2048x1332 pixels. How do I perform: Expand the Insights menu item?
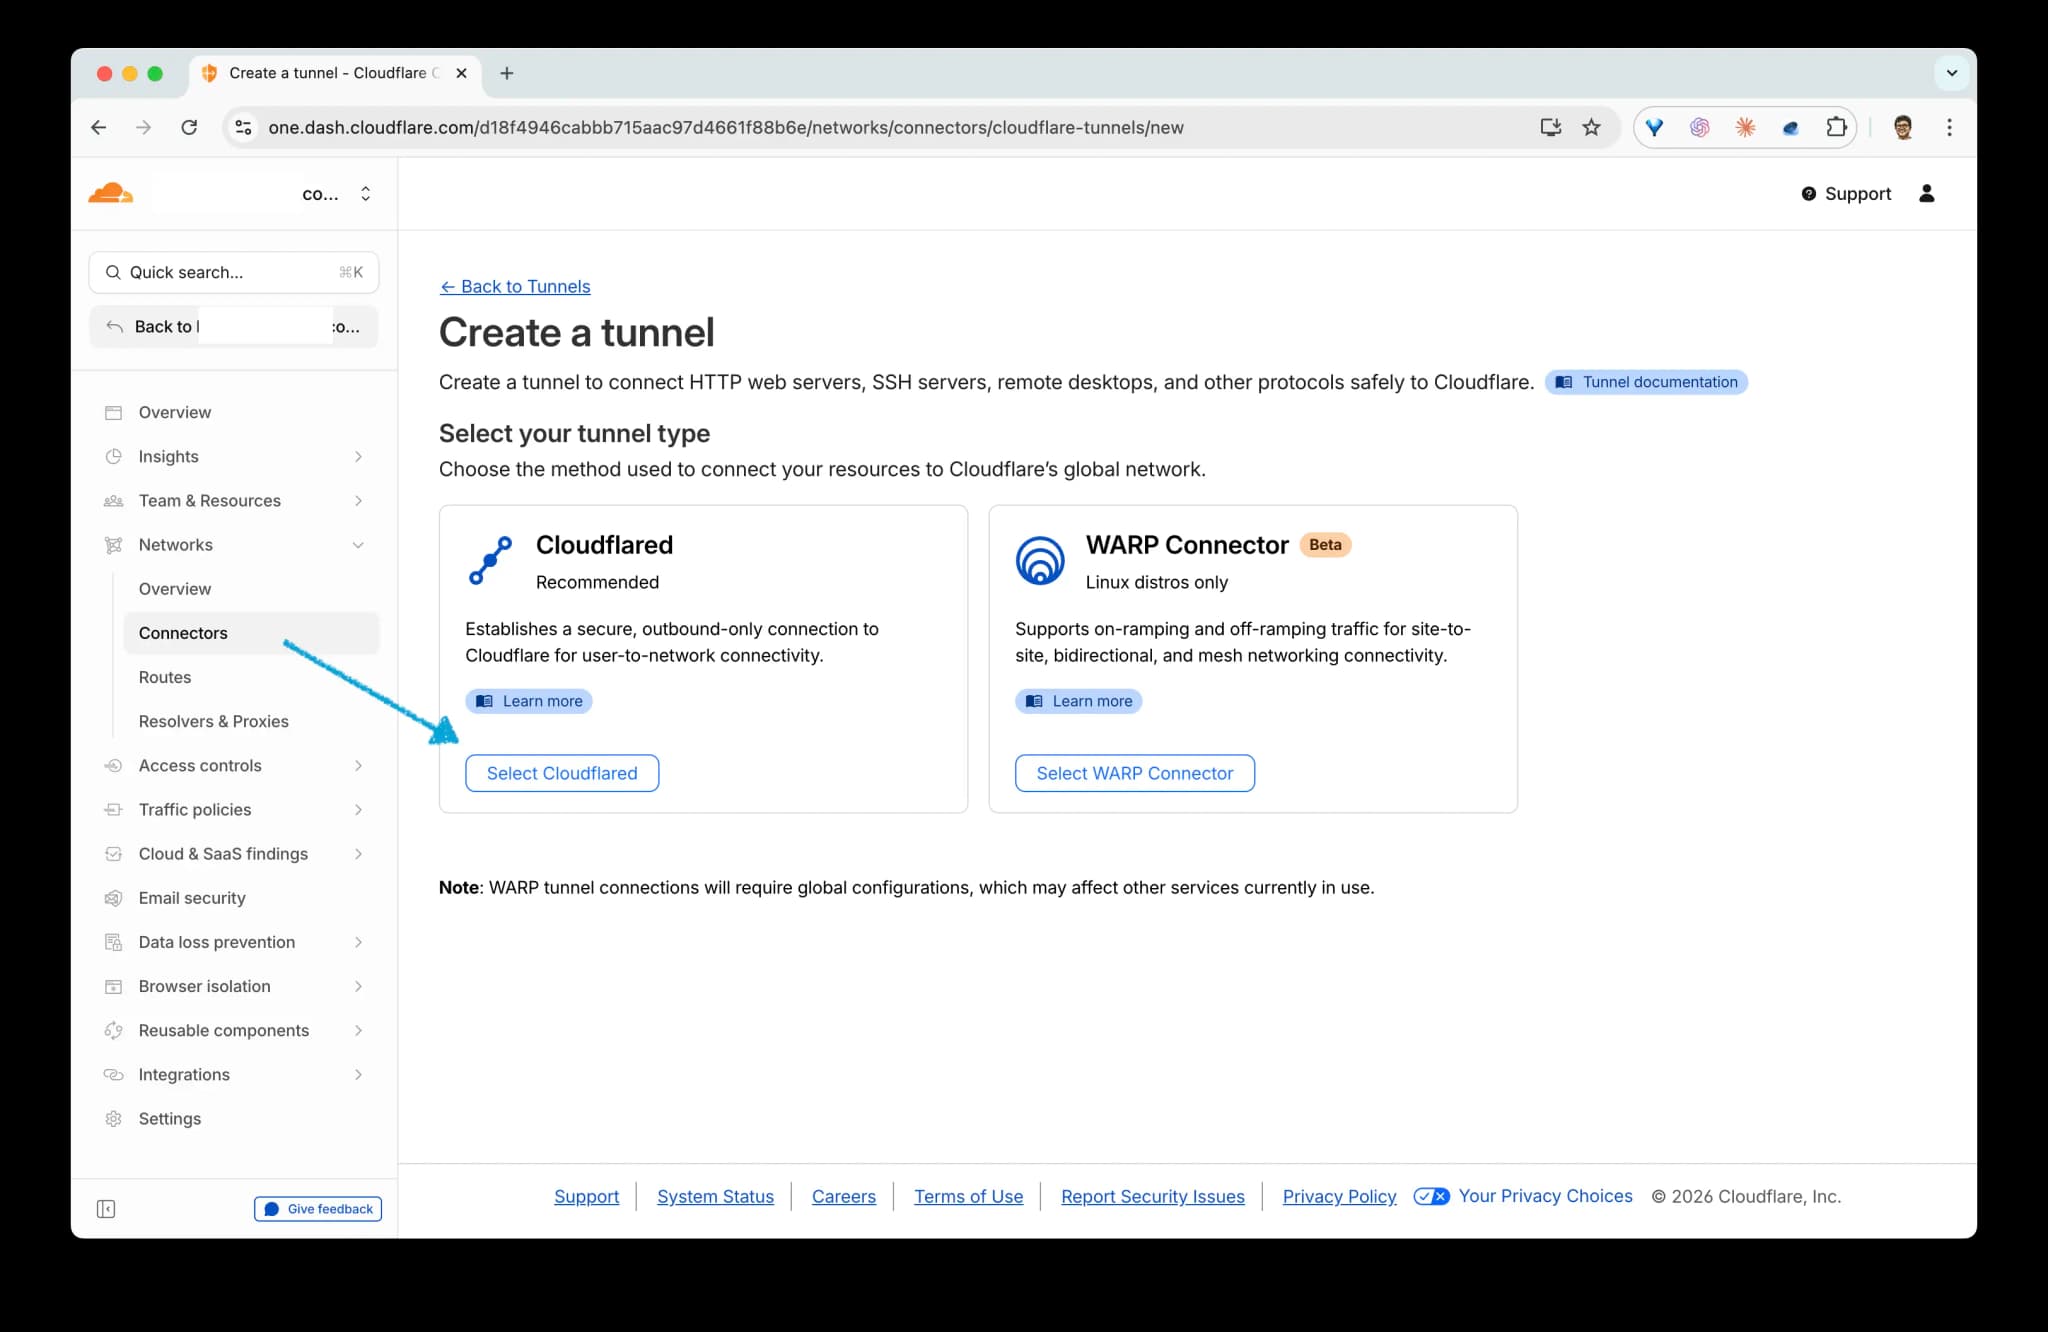point(358,456)
